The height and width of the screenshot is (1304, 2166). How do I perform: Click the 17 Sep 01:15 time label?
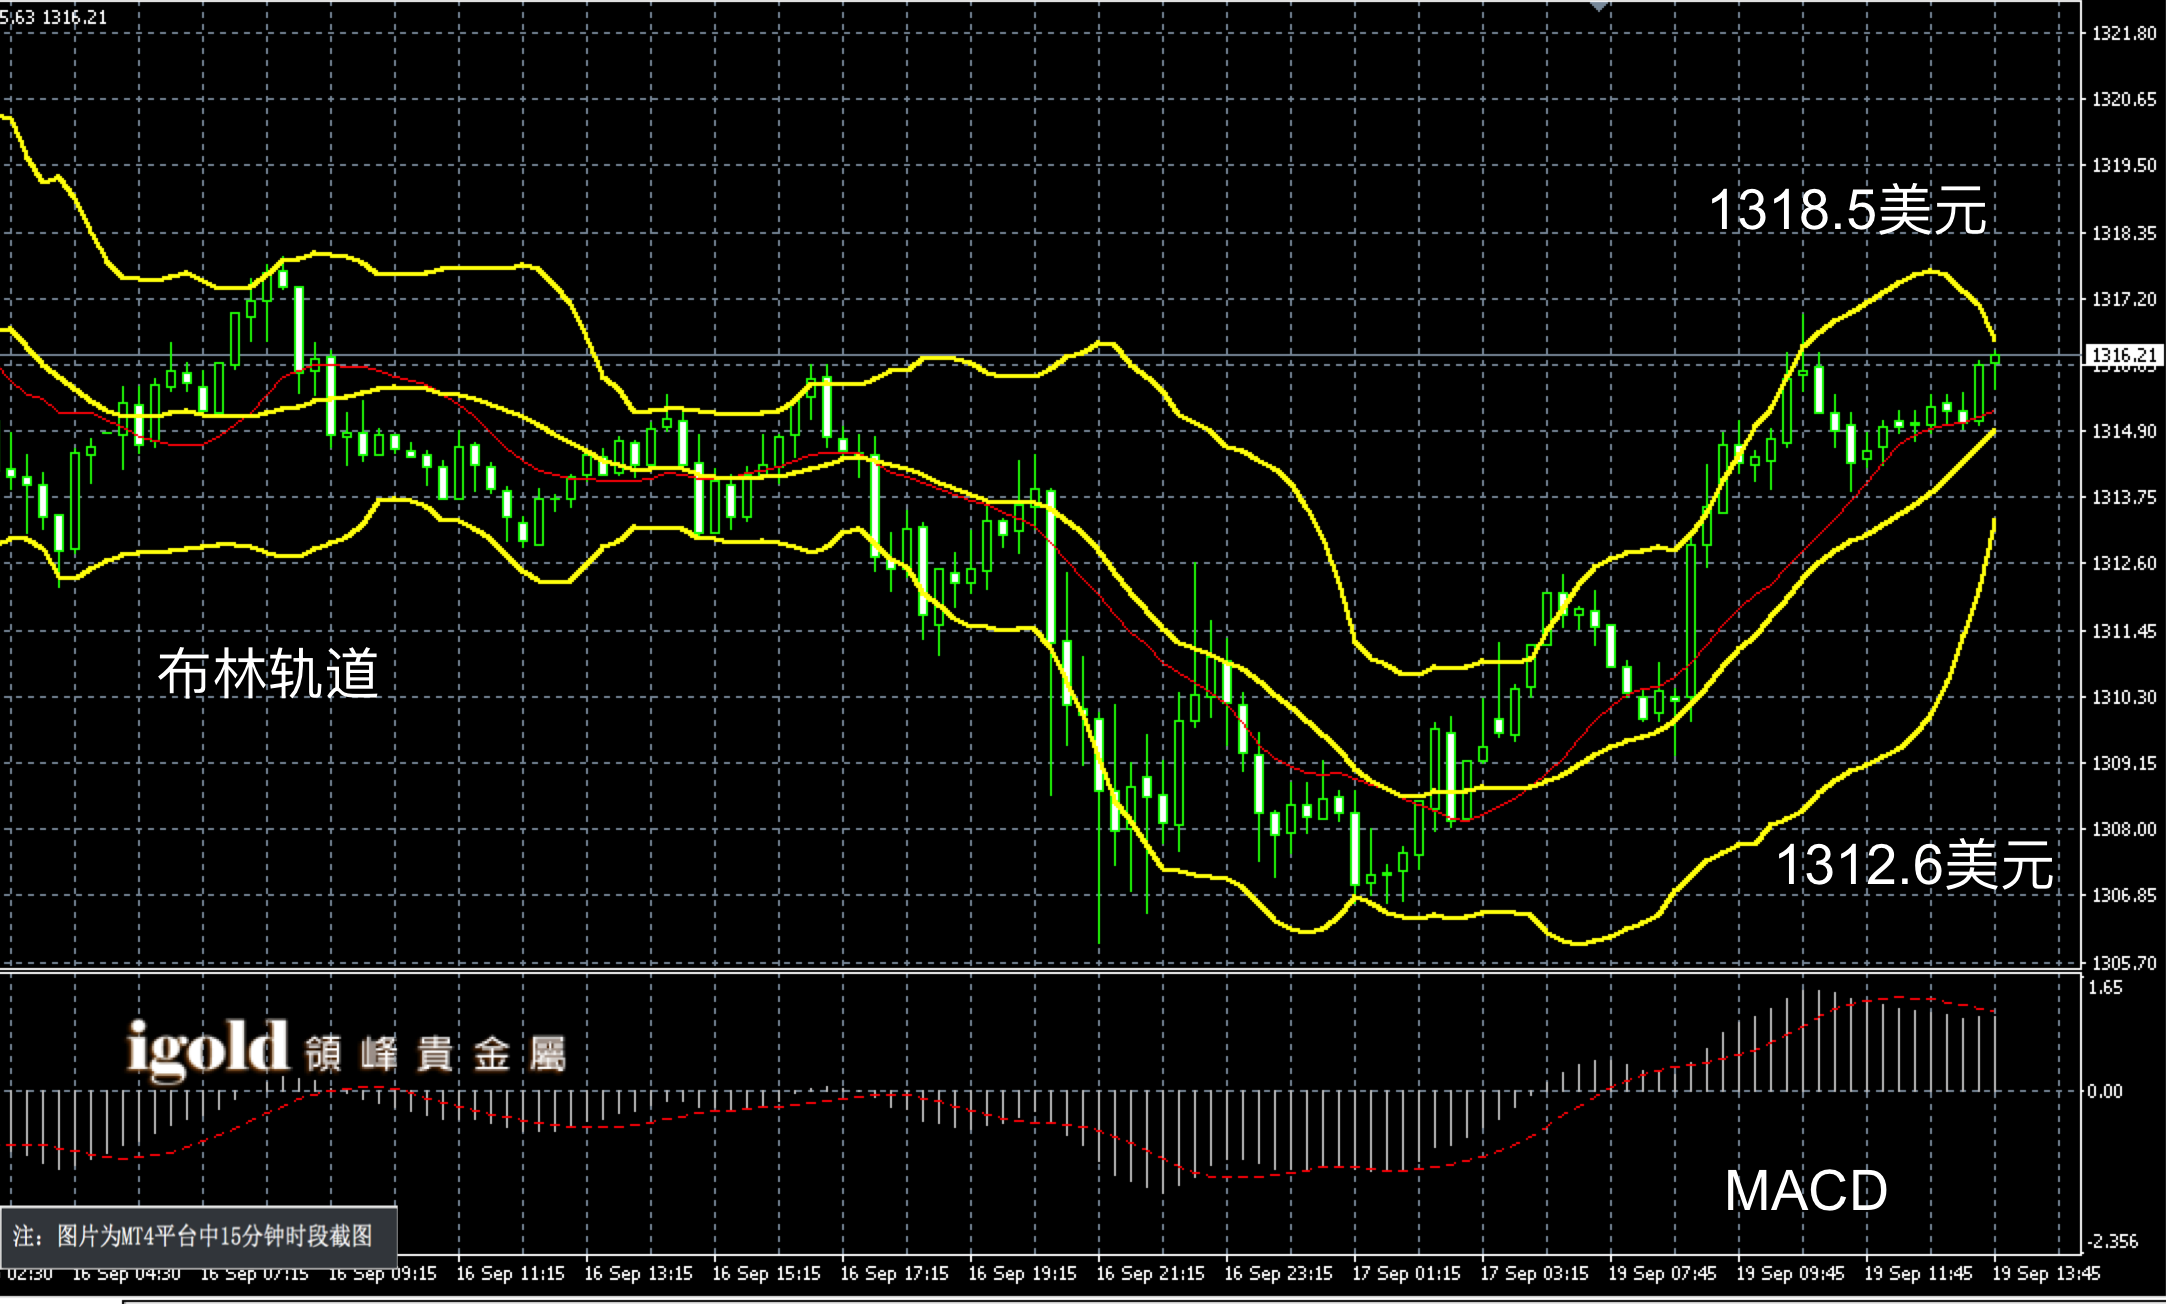coord(1406,1274)
